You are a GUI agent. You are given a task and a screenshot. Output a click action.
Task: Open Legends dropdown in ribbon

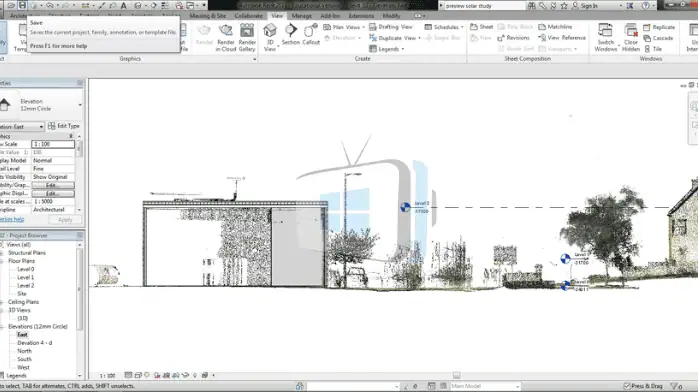[x=387, y=49]
